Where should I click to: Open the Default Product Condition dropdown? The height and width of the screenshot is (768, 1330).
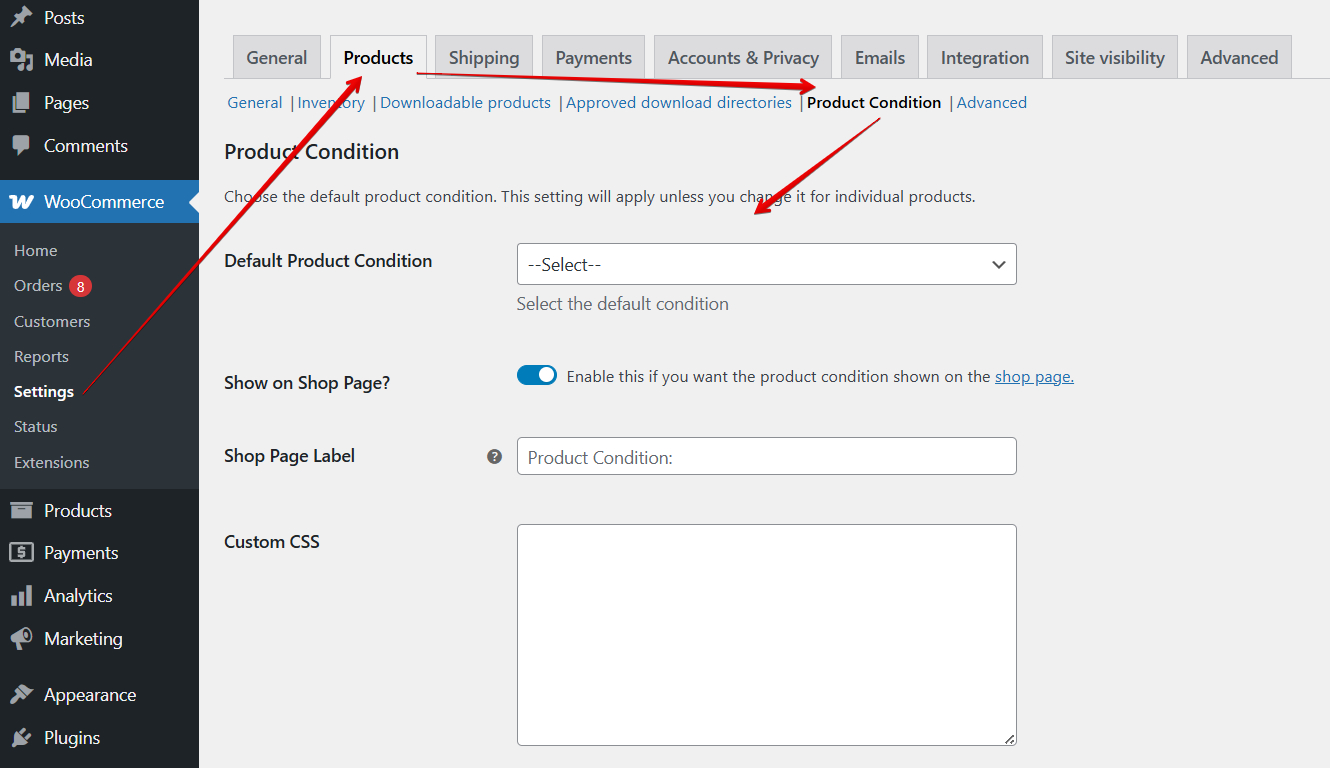(766, 264)
